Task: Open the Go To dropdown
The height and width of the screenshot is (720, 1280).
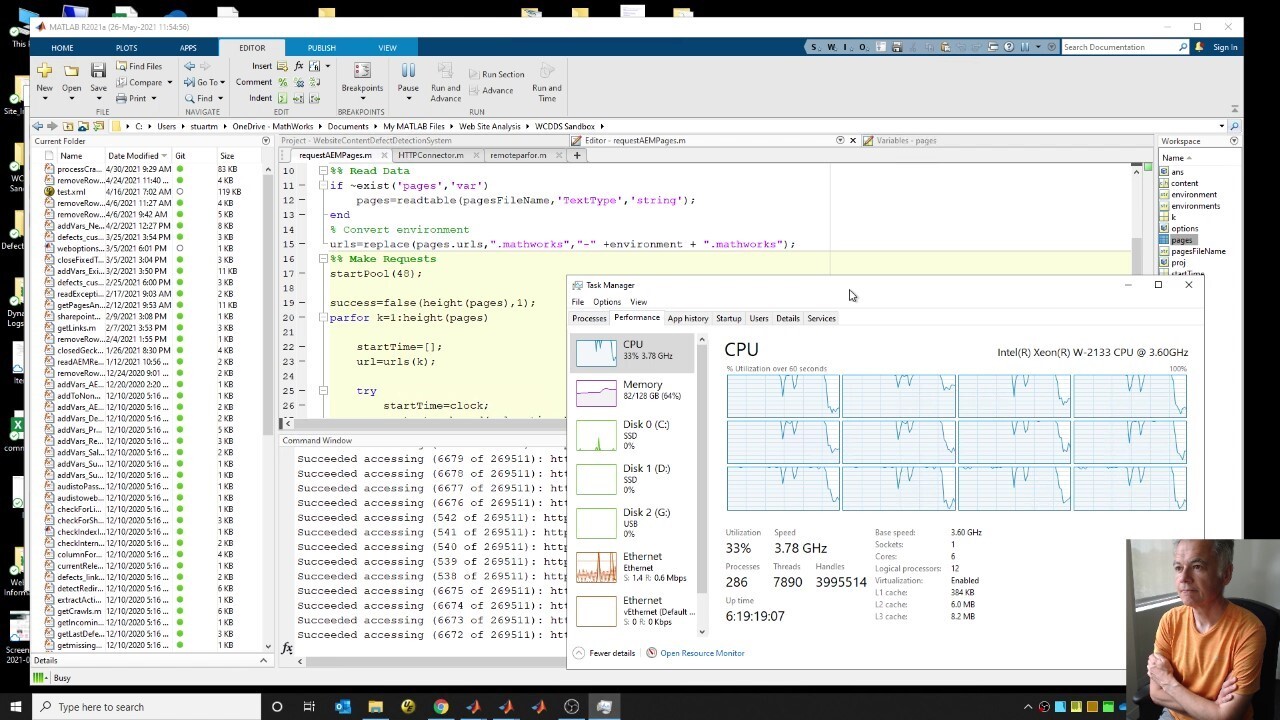Action: tap(208, 82)
